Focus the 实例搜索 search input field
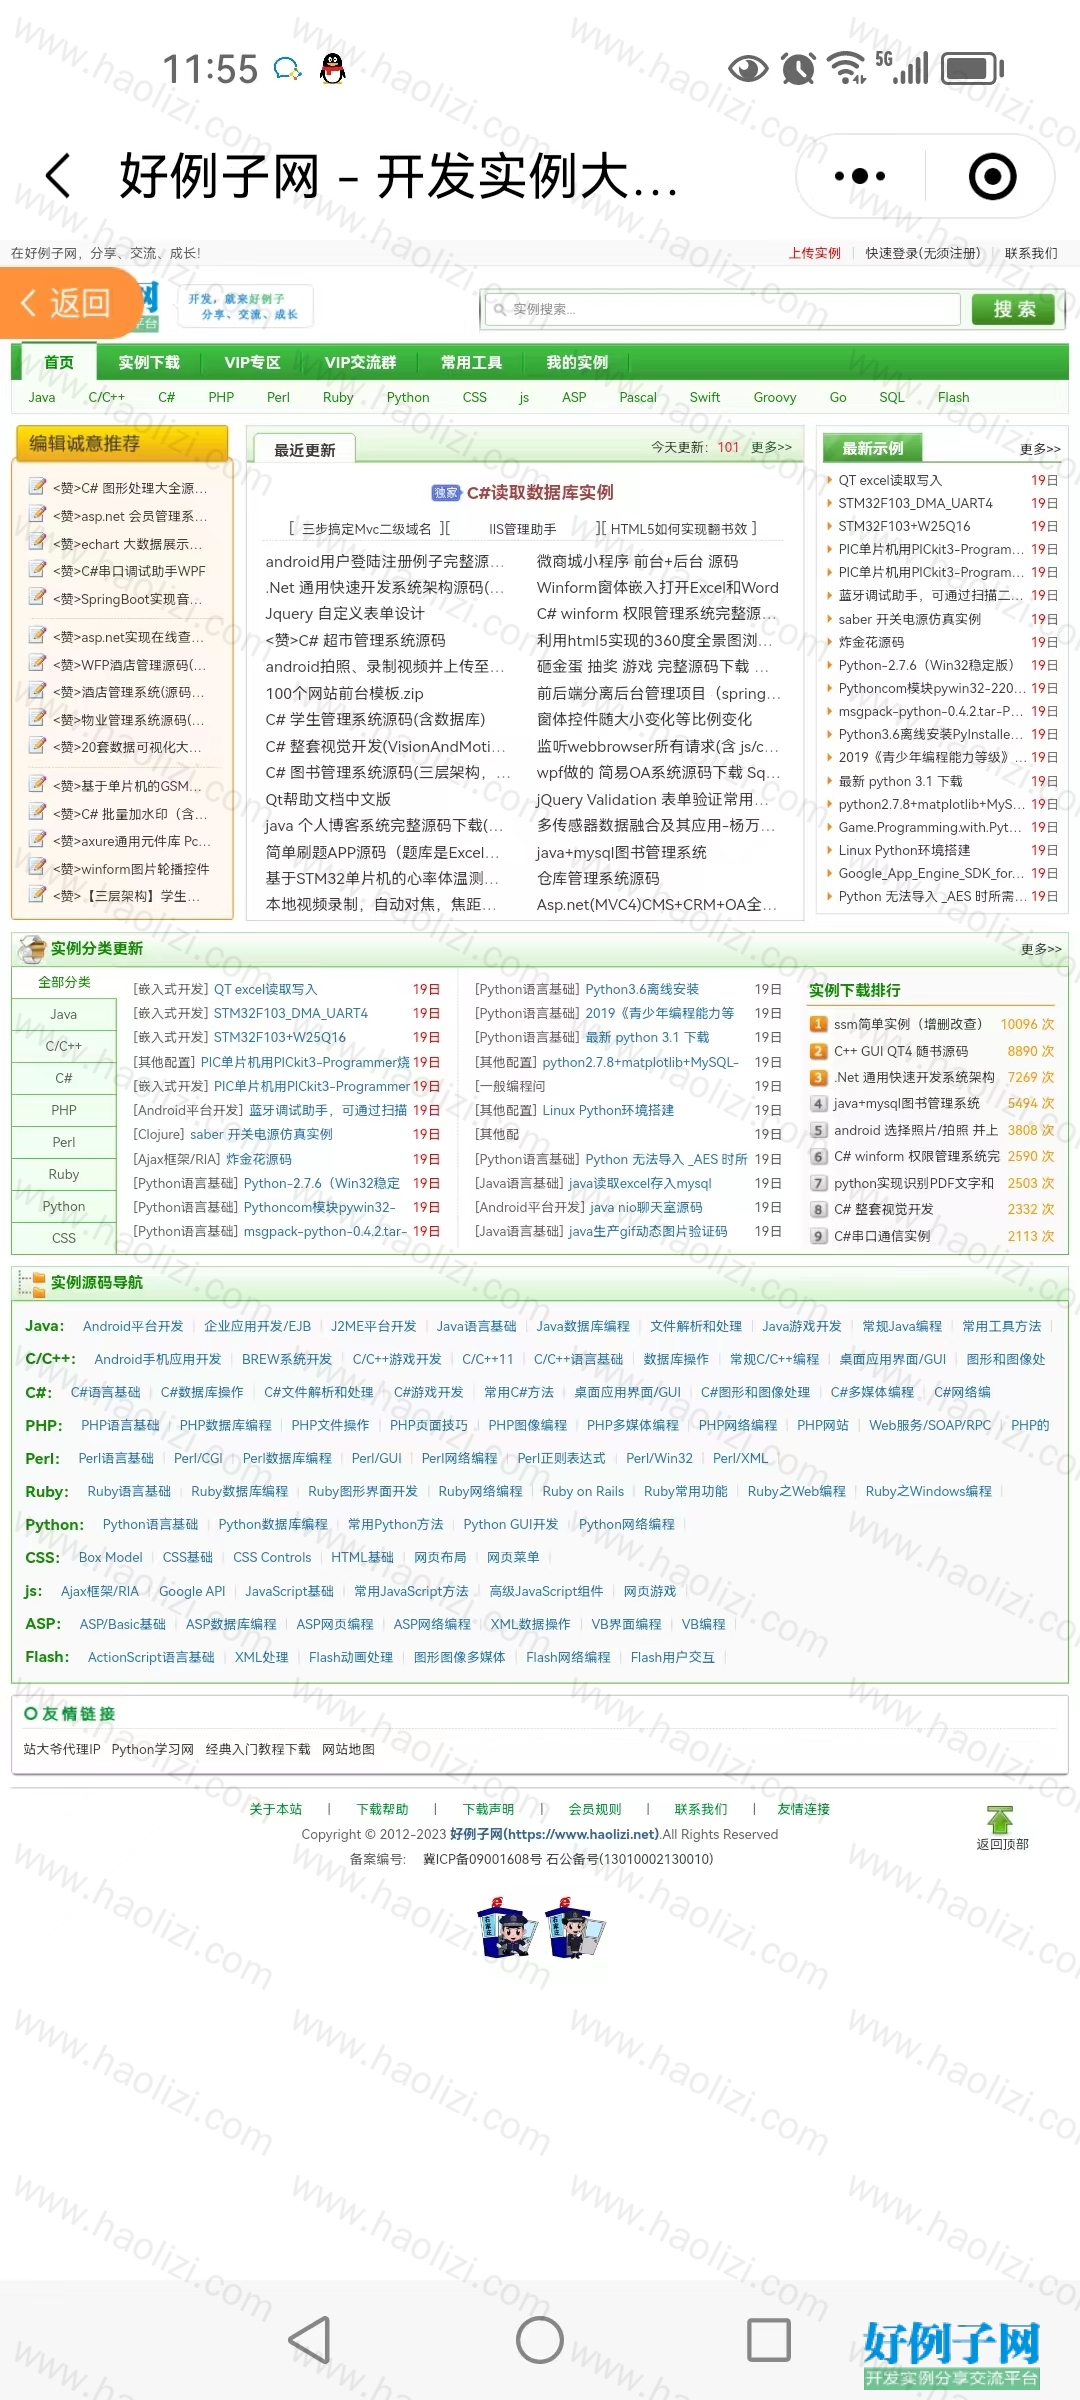This screenshot has height=2400, width=1080. coord(721,309)
